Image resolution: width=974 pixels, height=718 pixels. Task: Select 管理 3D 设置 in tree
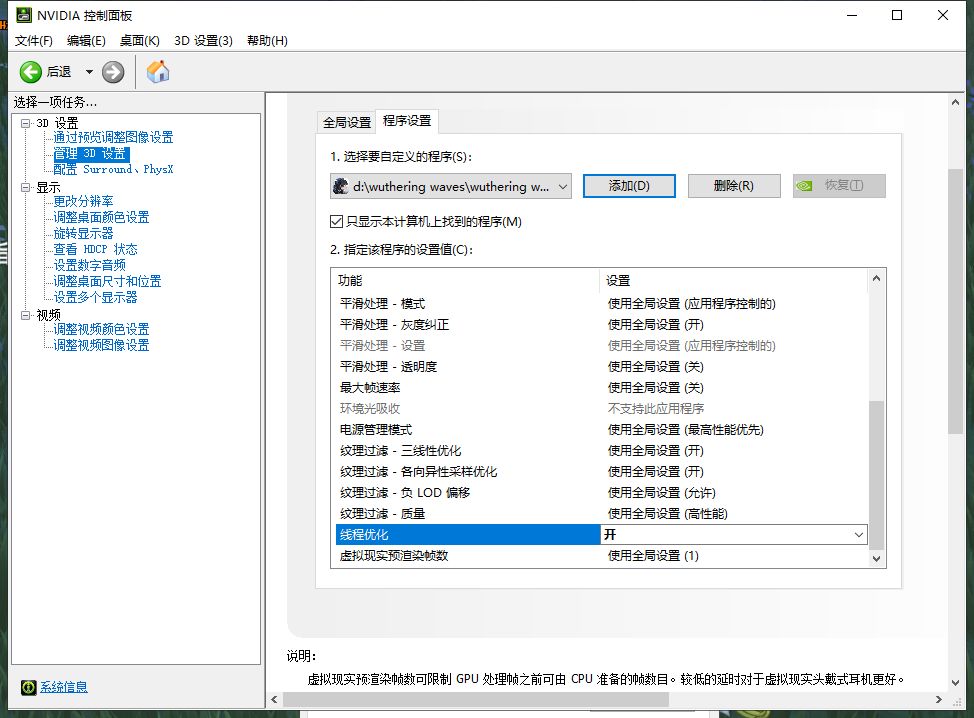click(91, 153)
